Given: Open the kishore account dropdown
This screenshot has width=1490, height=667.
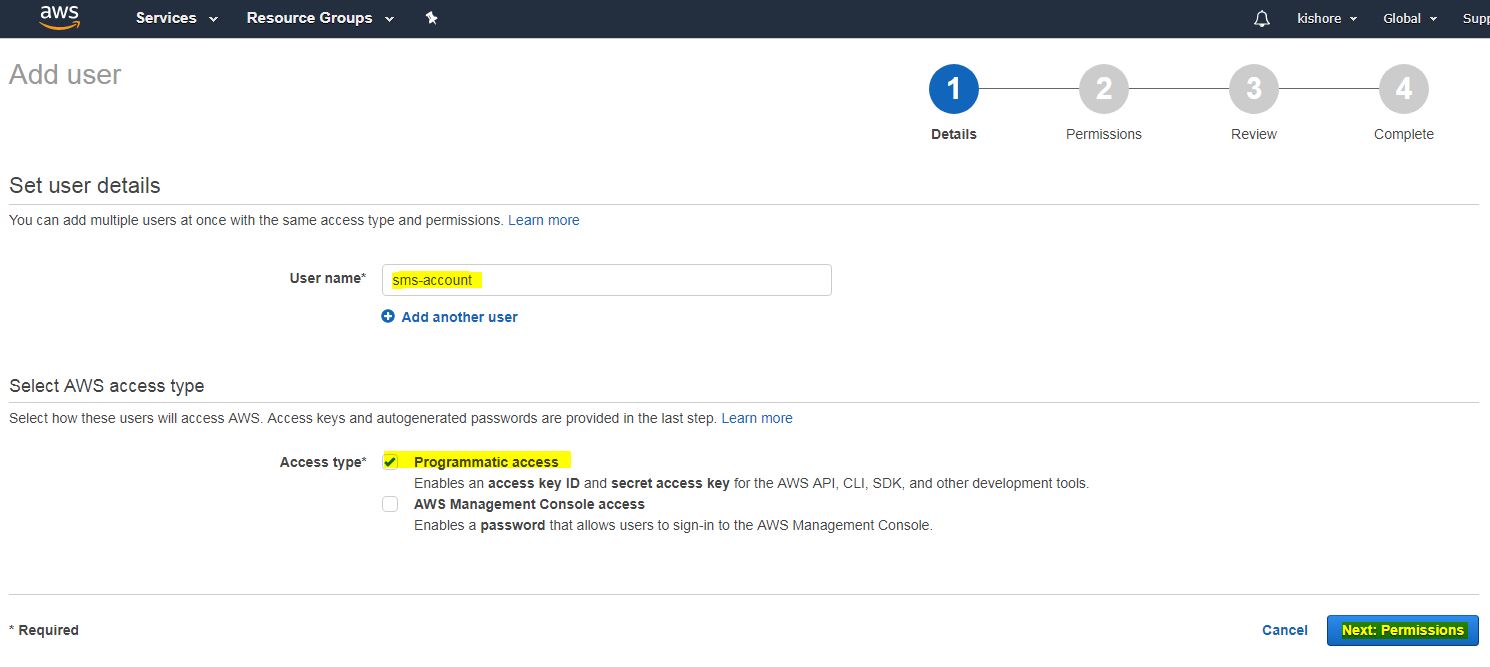Looking at the screenshot, I should click(x=1326, y=19).
